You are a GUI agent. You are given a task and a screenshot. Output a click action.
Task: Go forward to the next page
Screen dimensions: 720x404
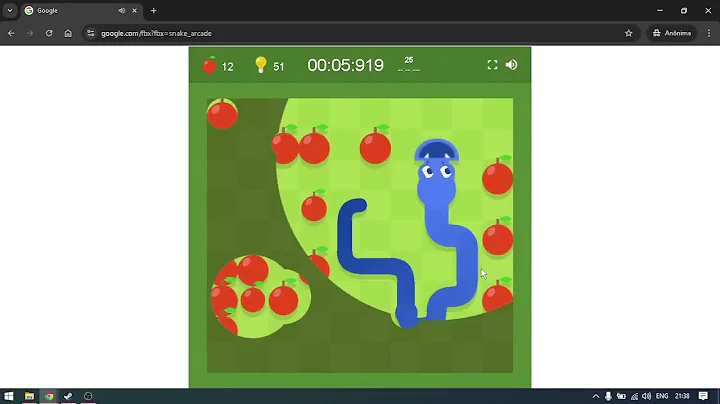click(x=30, y=33)
